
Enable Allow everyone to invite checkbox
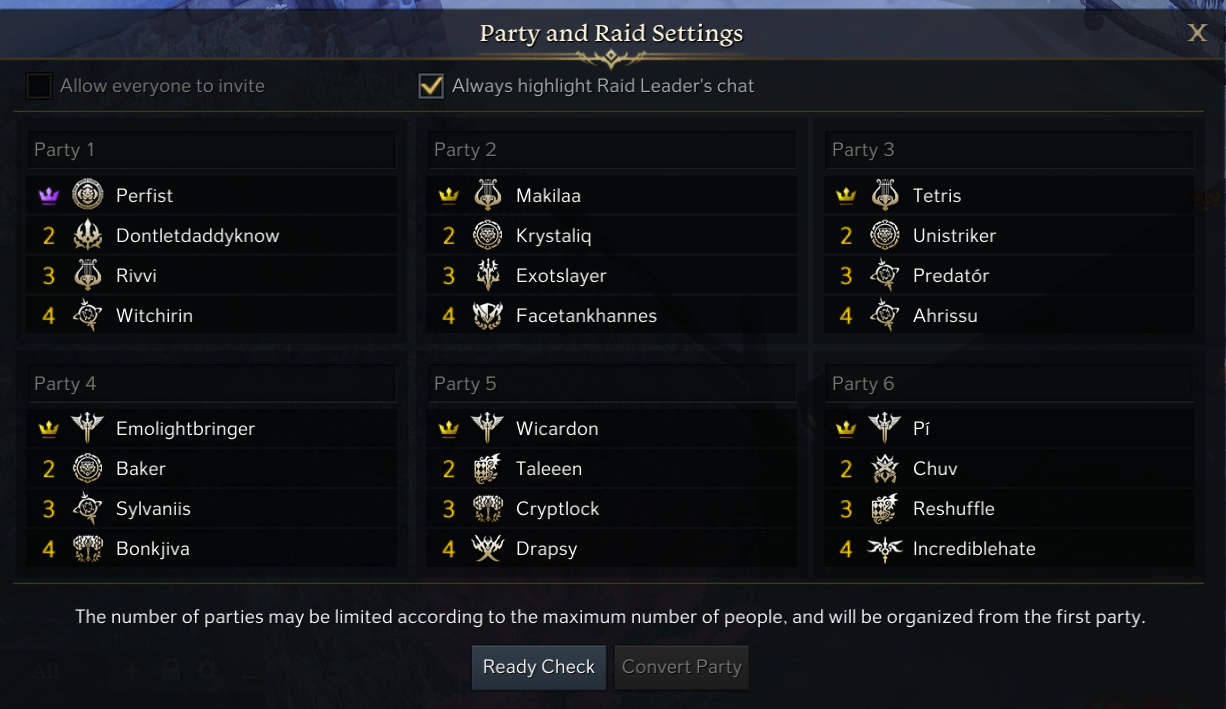point(39,86)
